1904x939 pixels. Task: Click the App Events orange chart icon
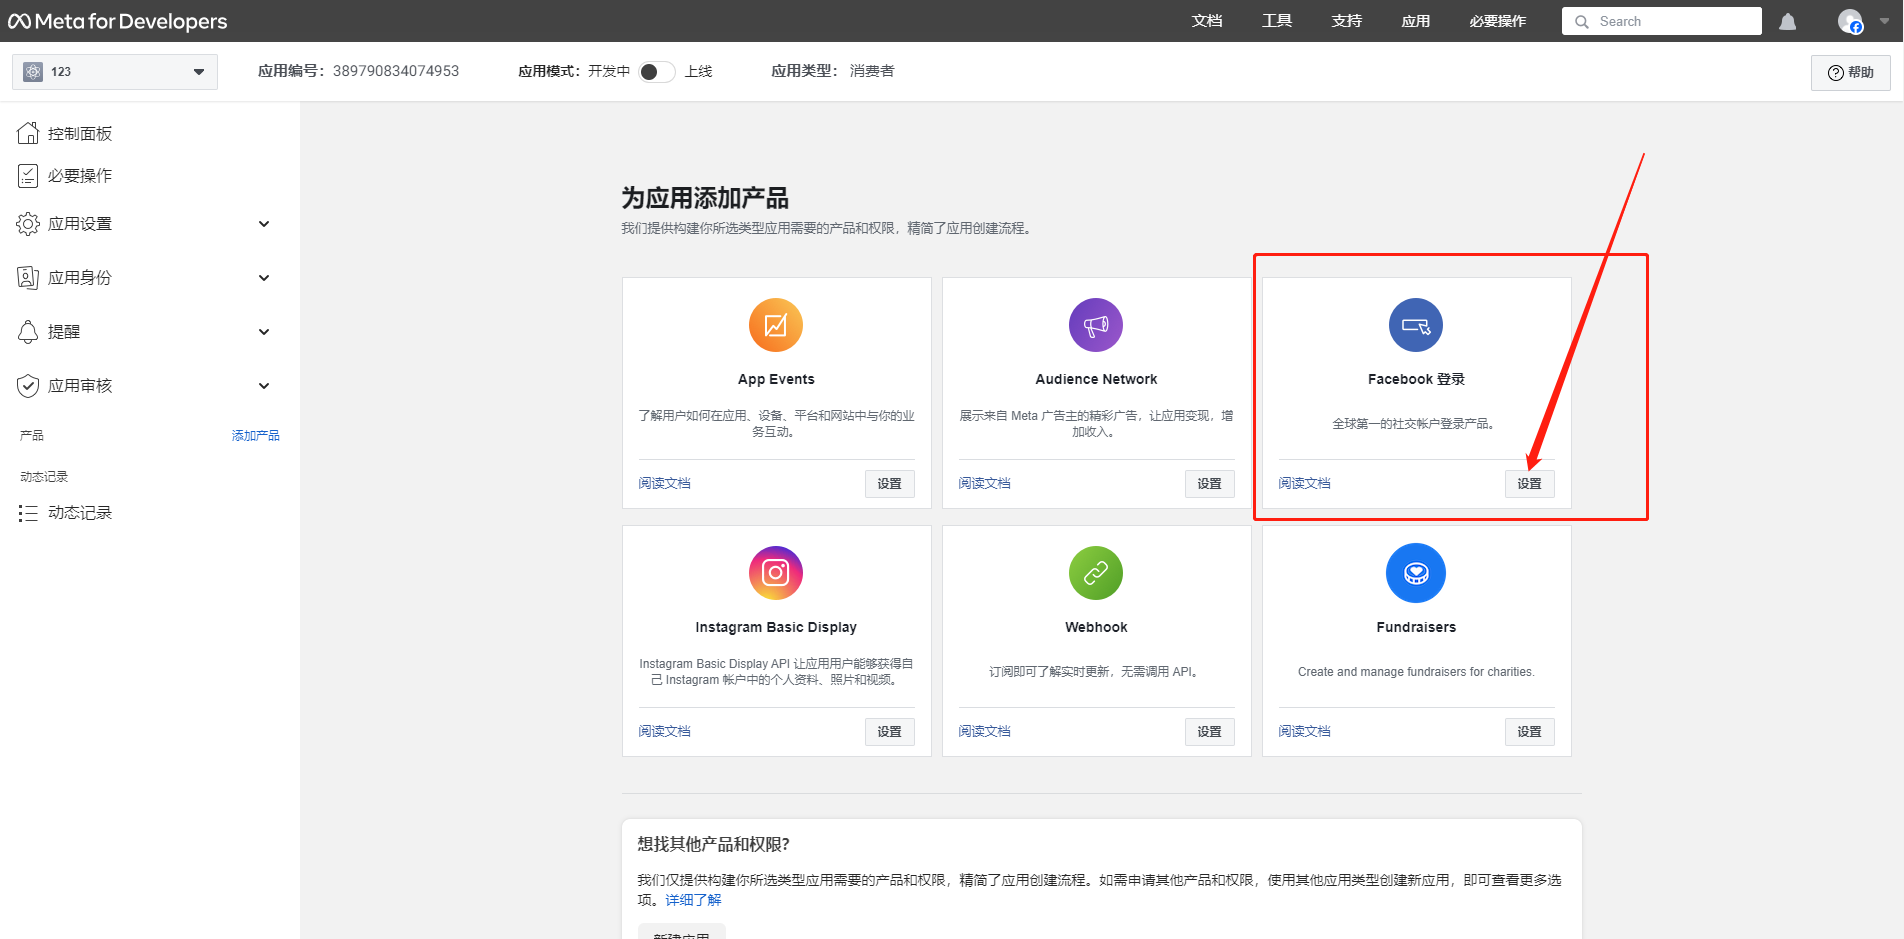coord(776,325)
